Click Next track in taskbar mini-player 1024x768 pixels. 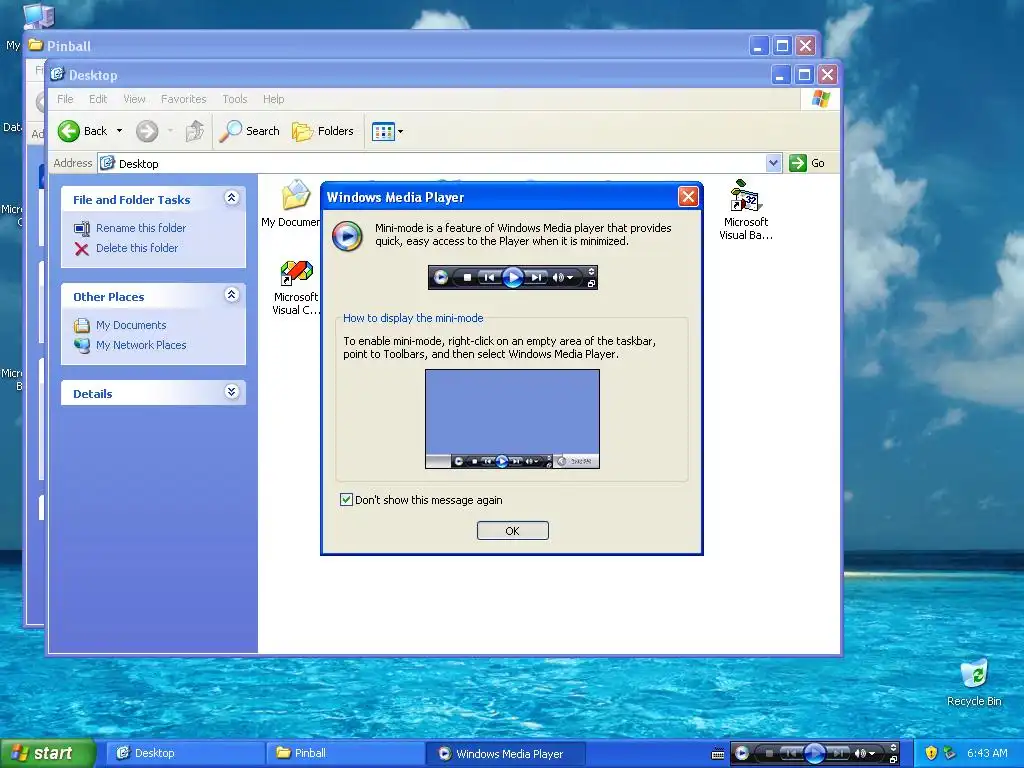[838, 754]
